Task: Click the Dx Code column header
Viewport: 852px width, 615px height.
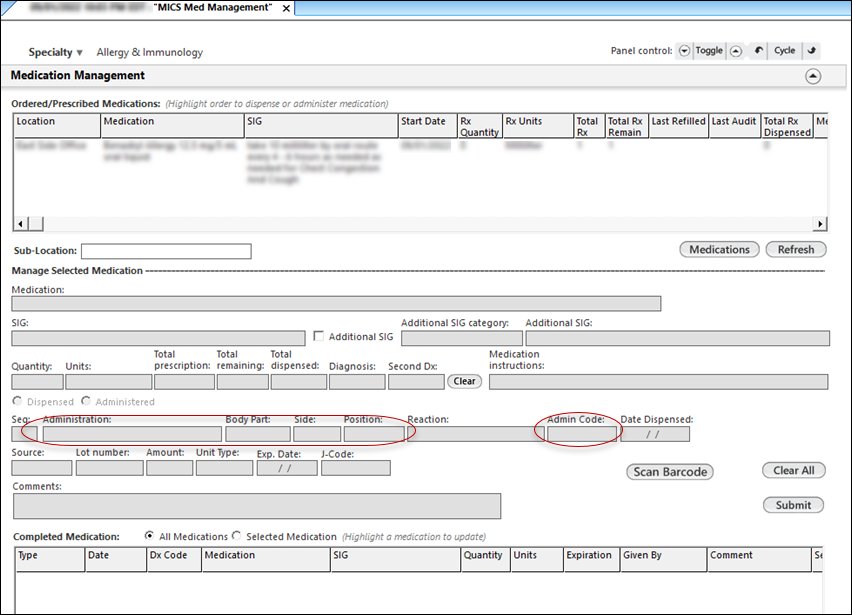Action: [x=174, y=560]
